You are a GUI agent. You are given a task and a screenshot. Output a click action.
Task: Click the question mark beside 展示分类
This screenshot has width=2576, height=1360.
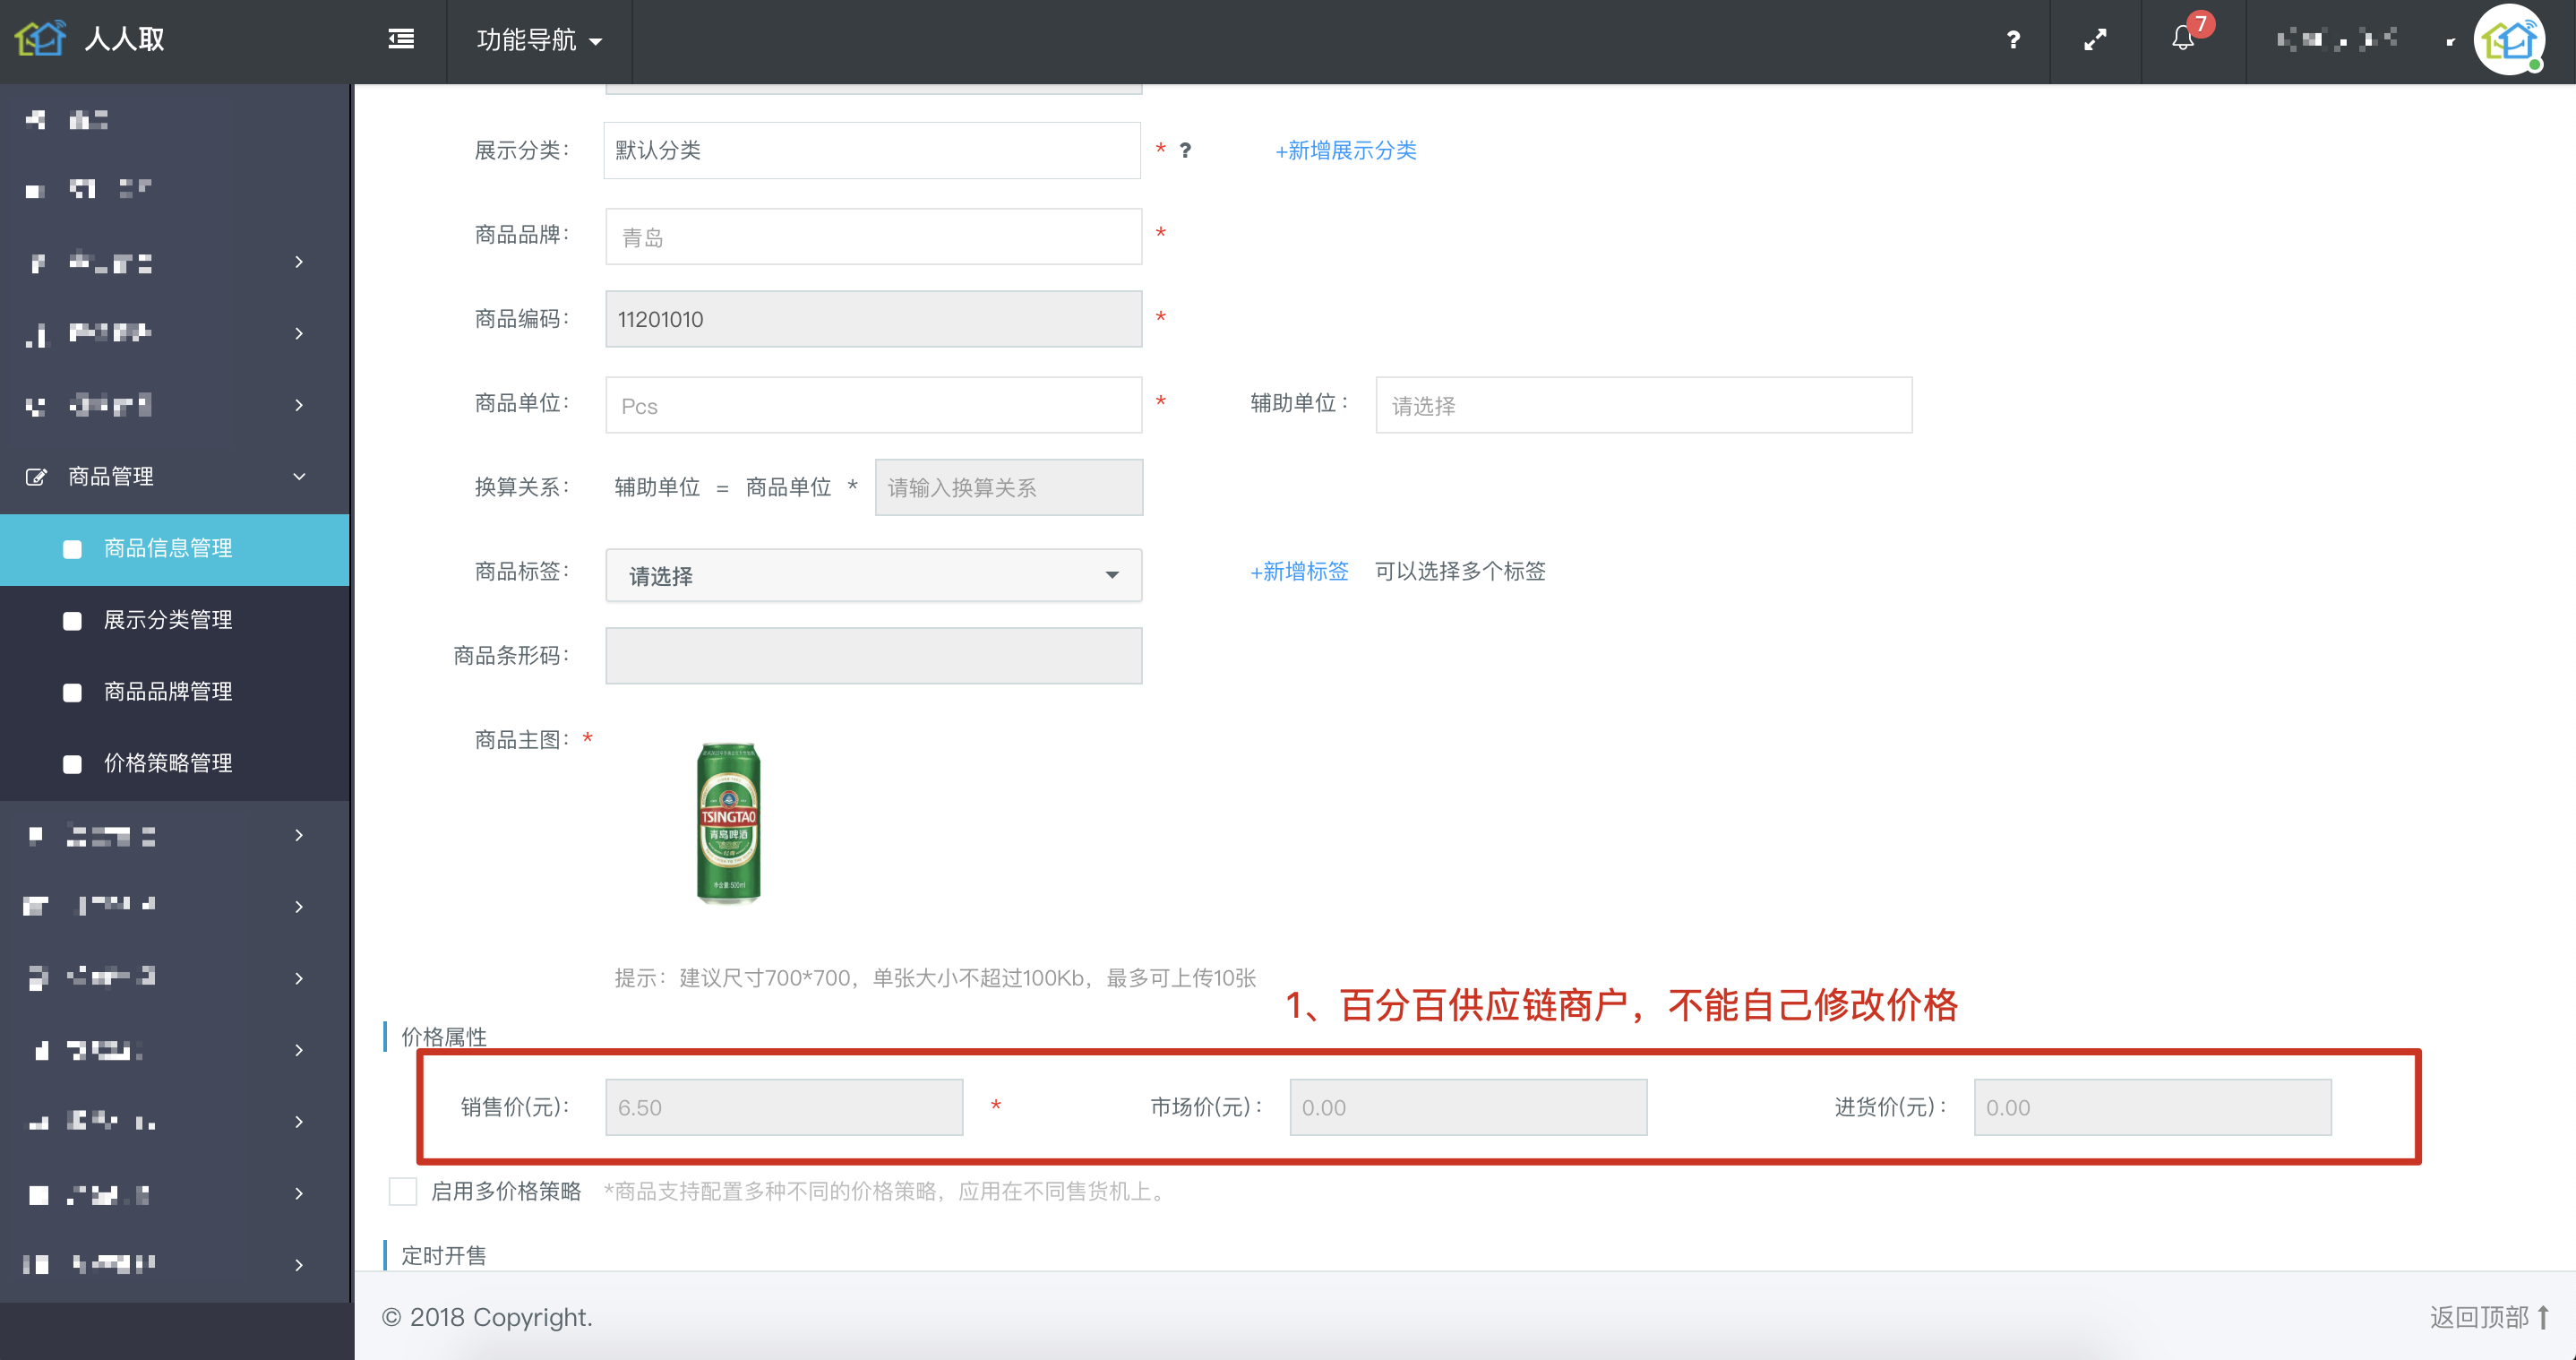[1185, 150]
